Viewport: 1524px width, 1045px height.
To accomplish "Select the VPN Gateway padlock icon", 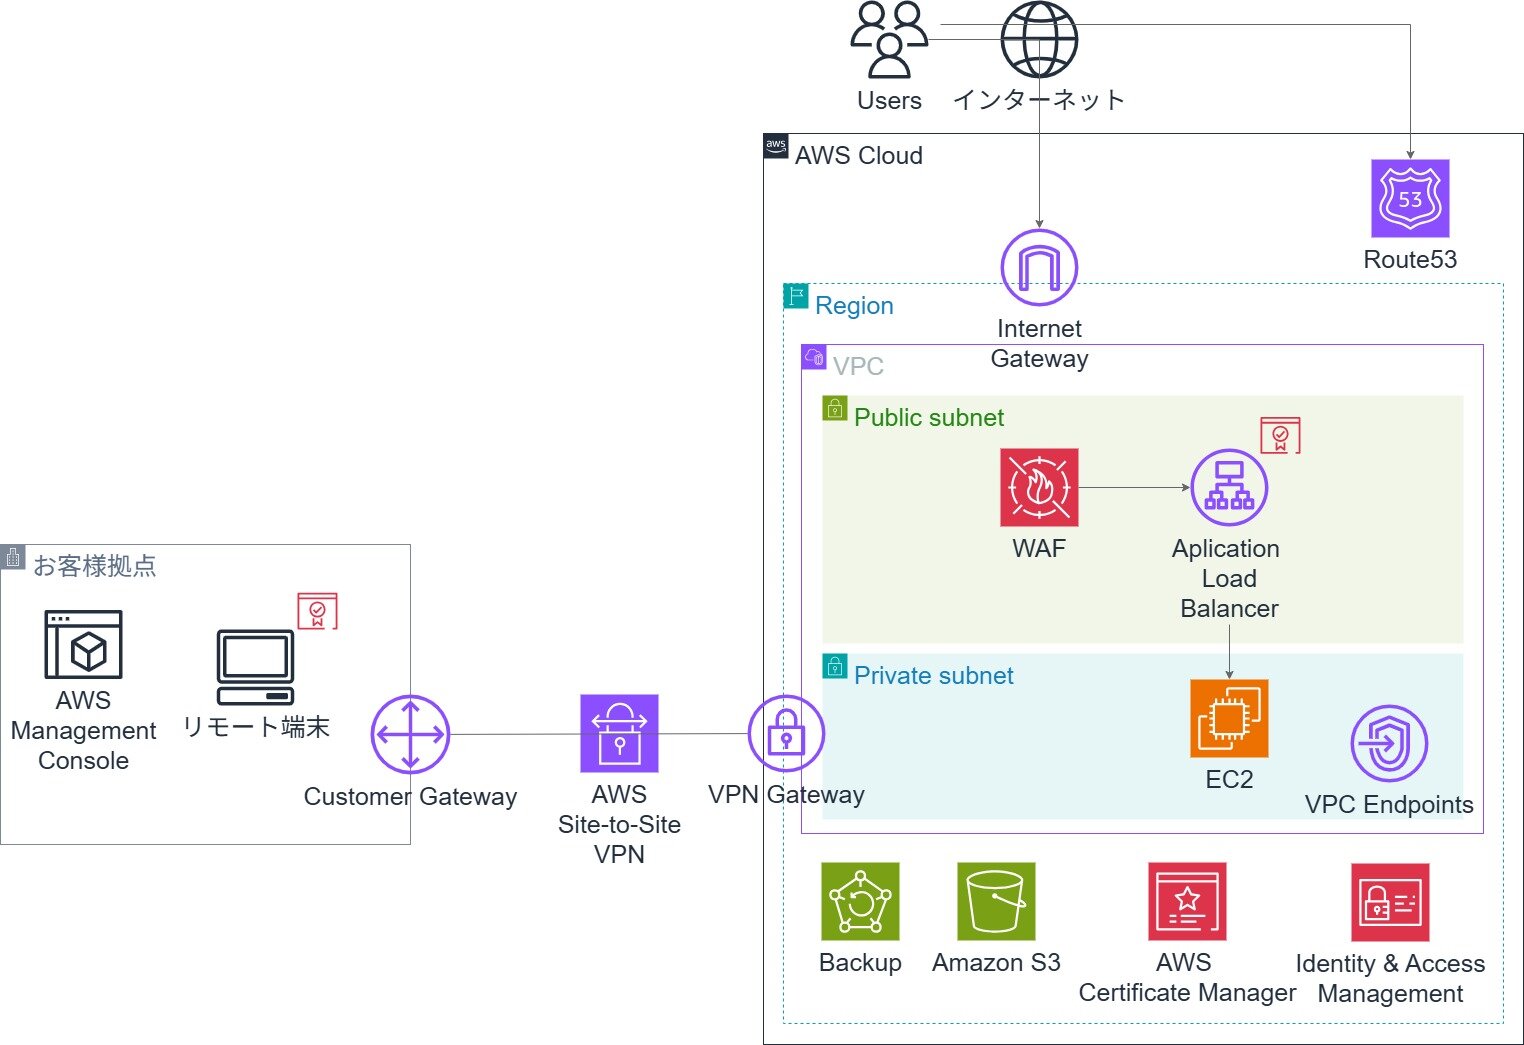I will pyautogui.click(x=786, y=733).
